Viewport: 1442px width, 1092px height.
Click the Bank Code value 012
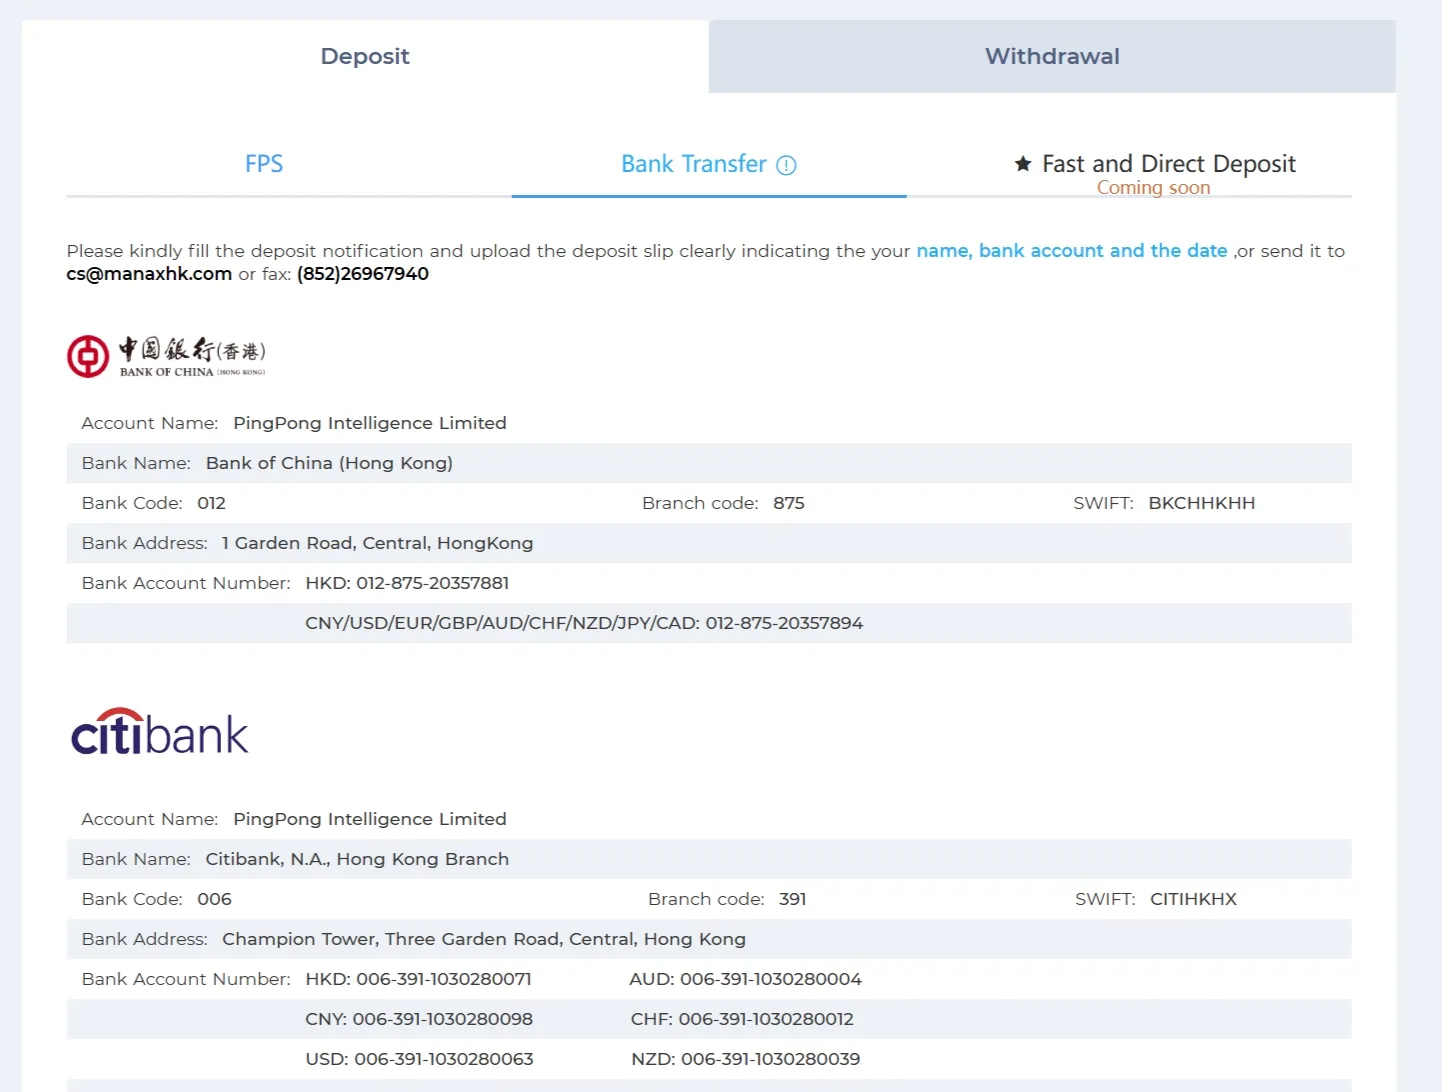[x=211, y=503]
